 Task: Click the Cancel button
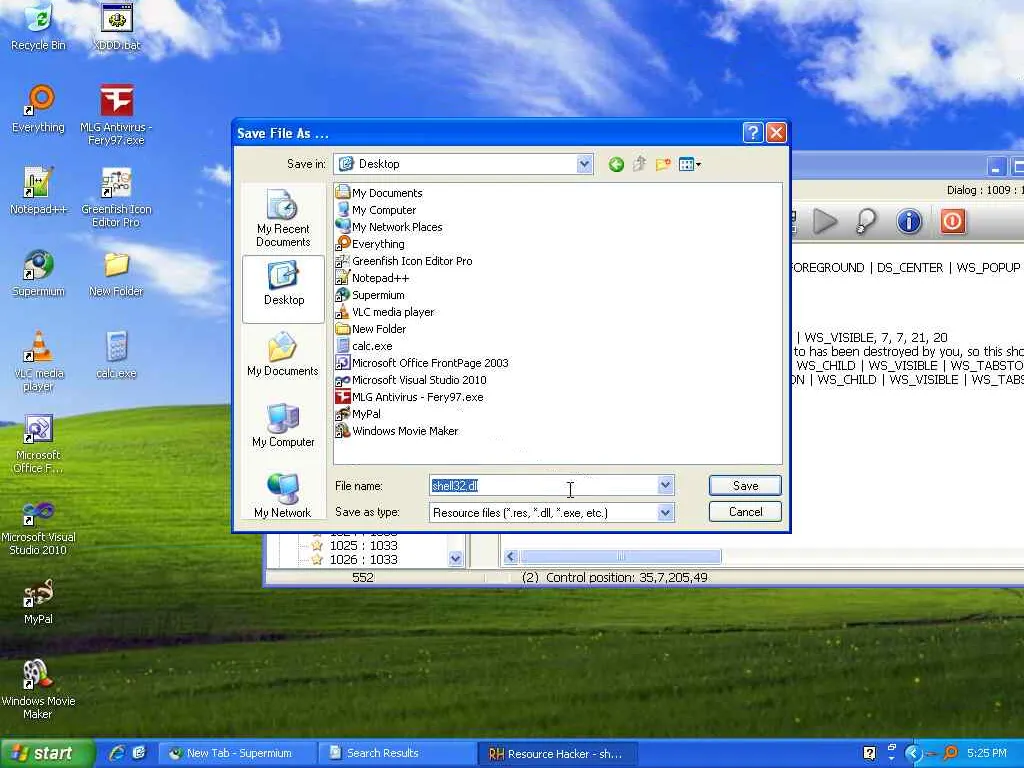(745, 511)
